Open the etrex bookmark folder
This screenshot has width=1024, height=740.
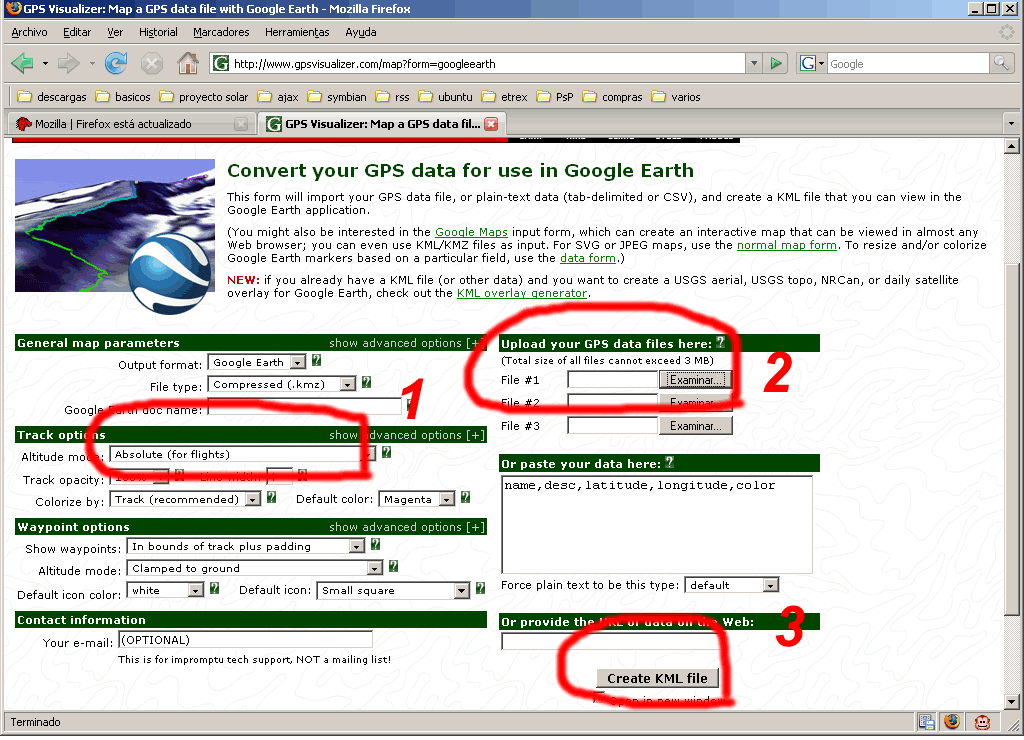pyautogui.click(x=505, y=97)
